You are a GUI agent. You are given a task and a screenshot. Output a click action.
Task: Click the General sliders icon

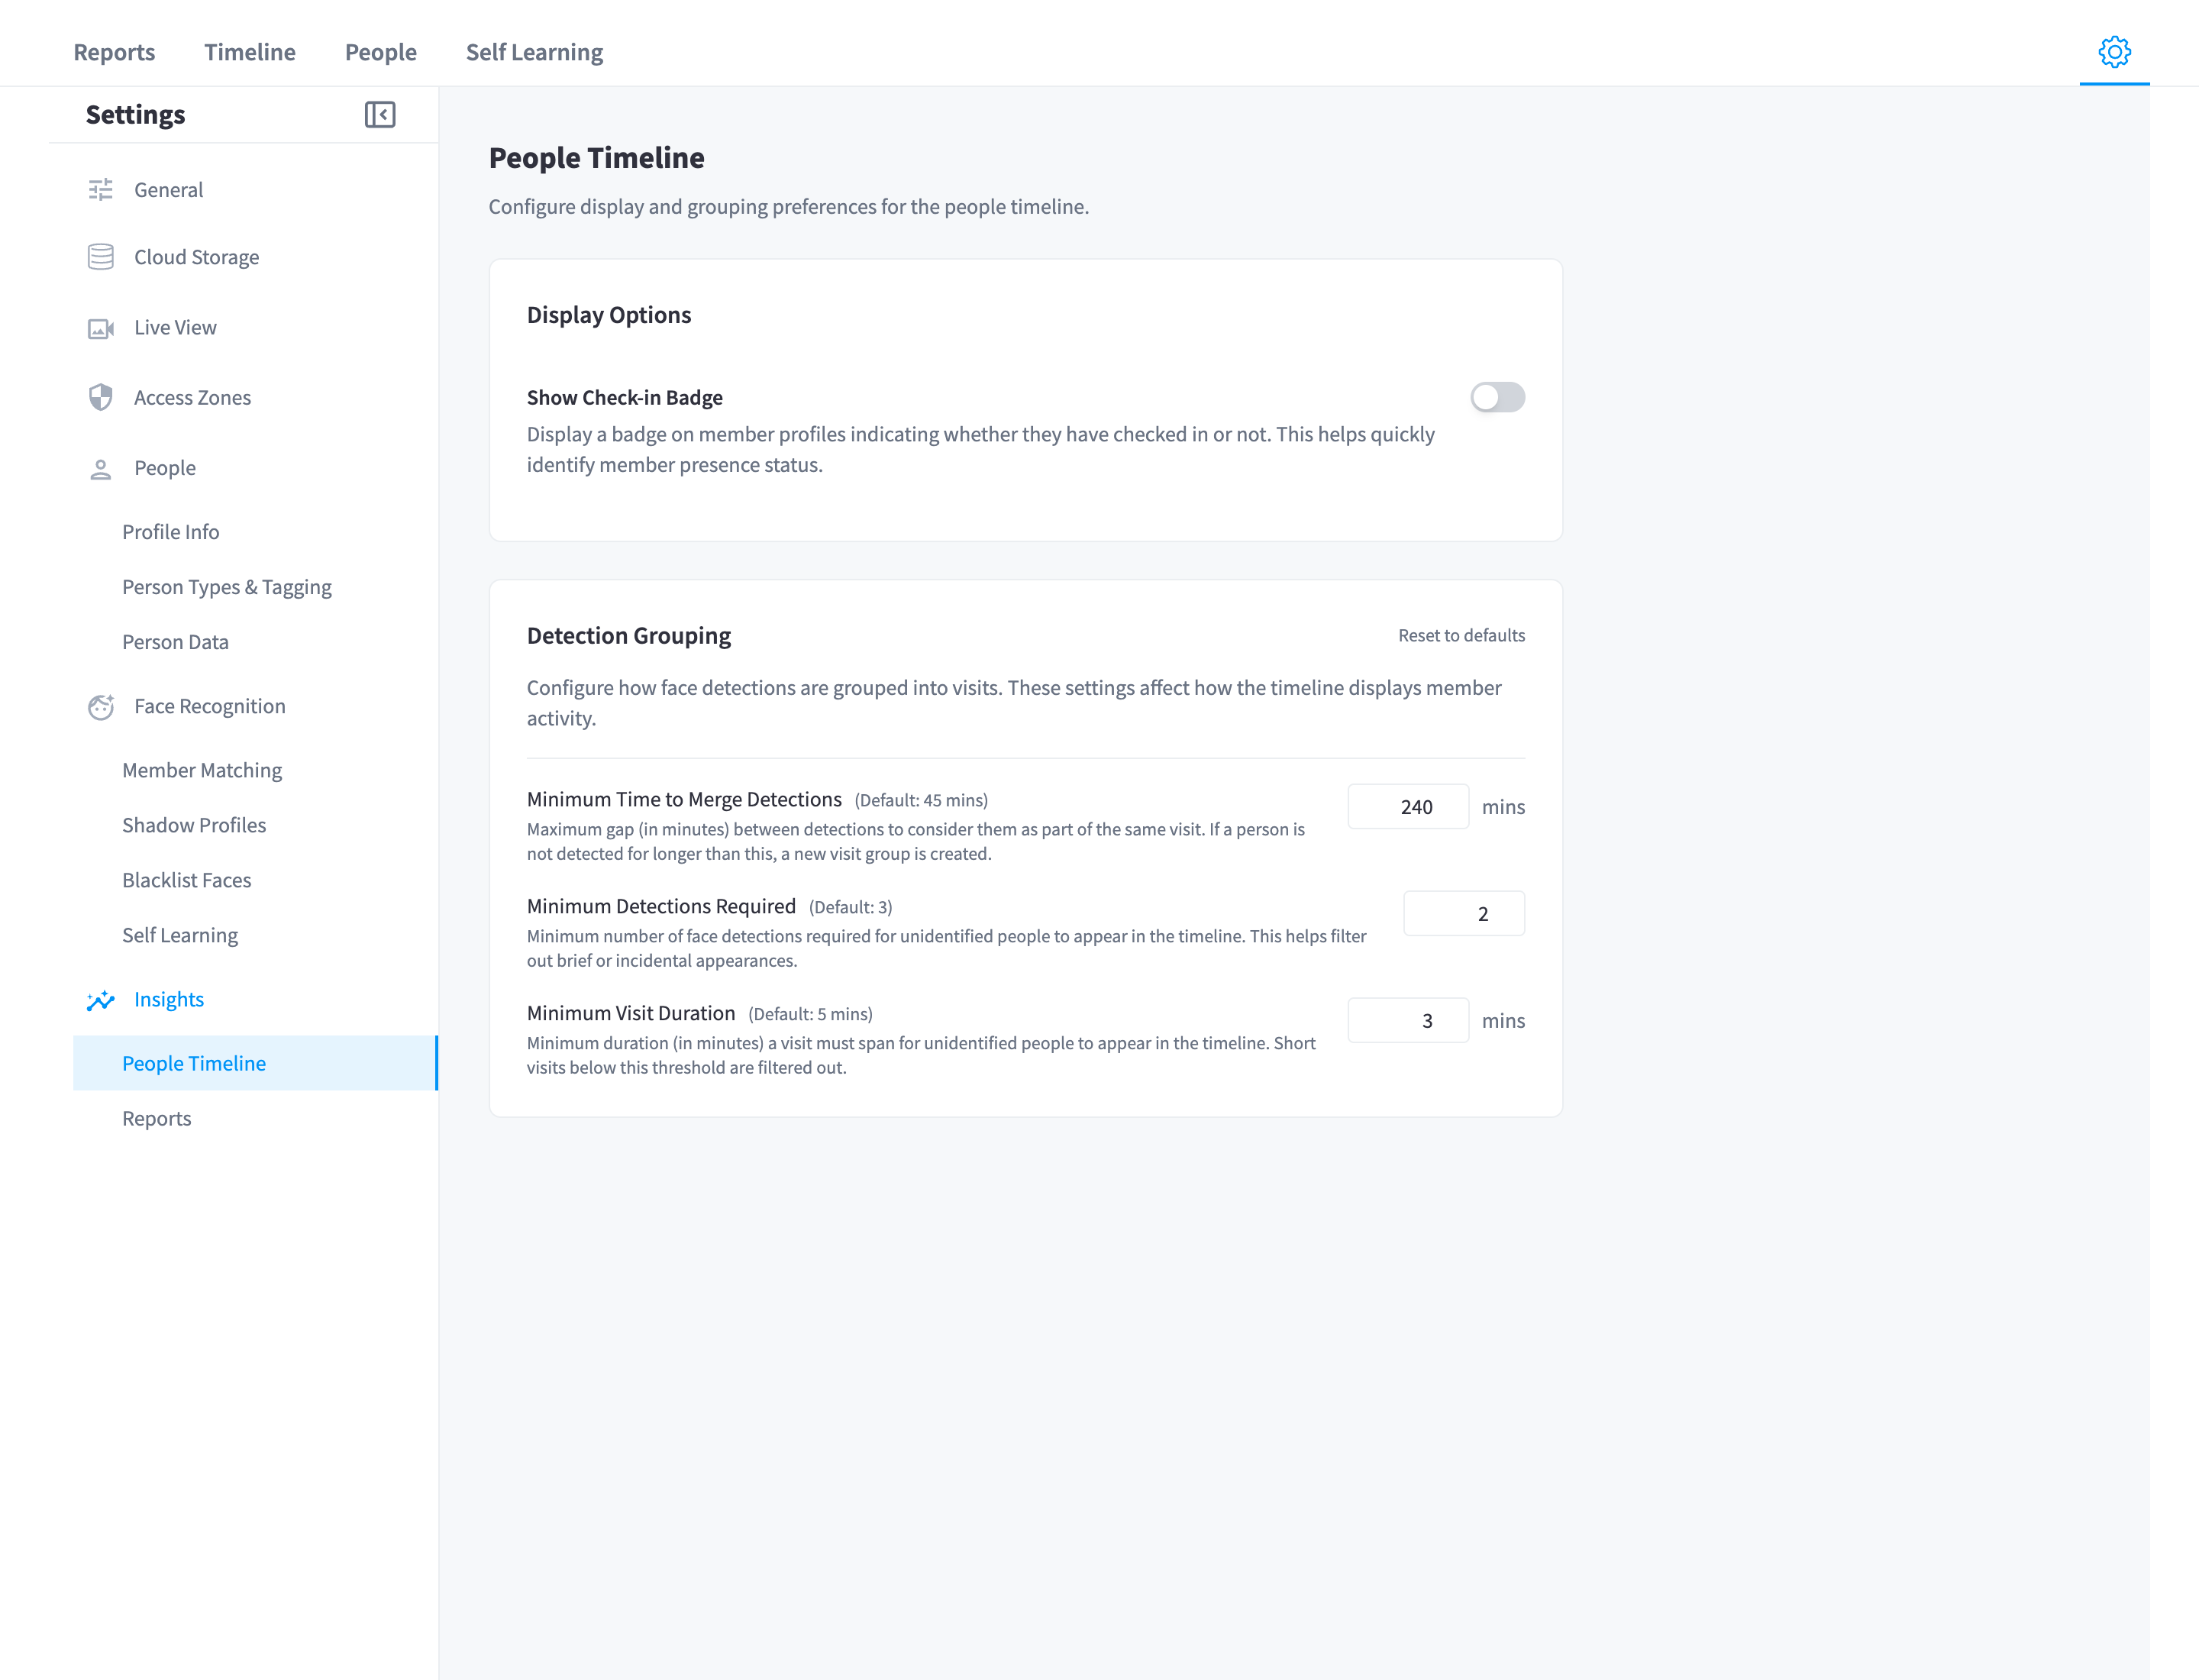tap(101, 190)
